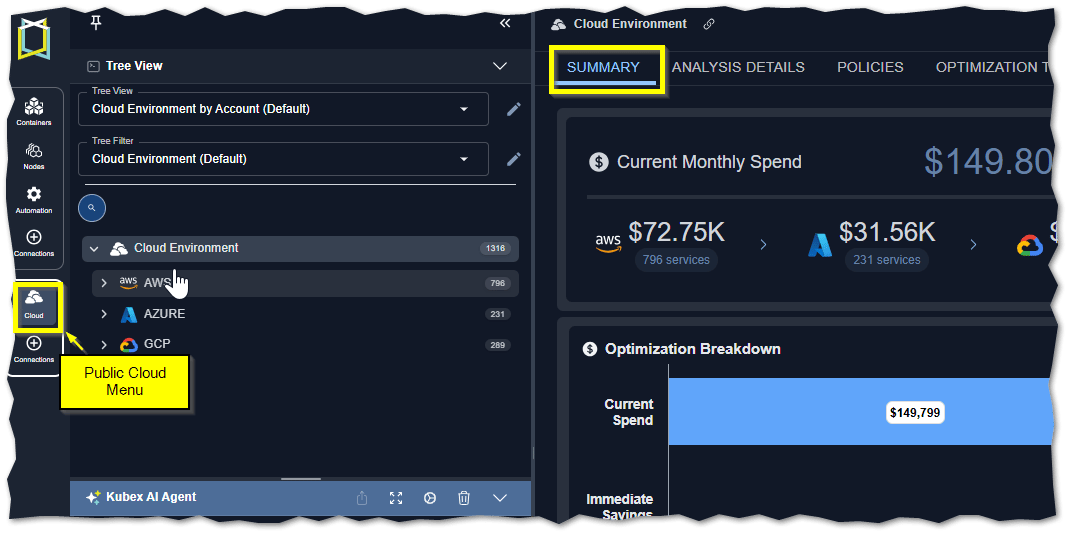Click the tree search magnifier button

point(92,208)
